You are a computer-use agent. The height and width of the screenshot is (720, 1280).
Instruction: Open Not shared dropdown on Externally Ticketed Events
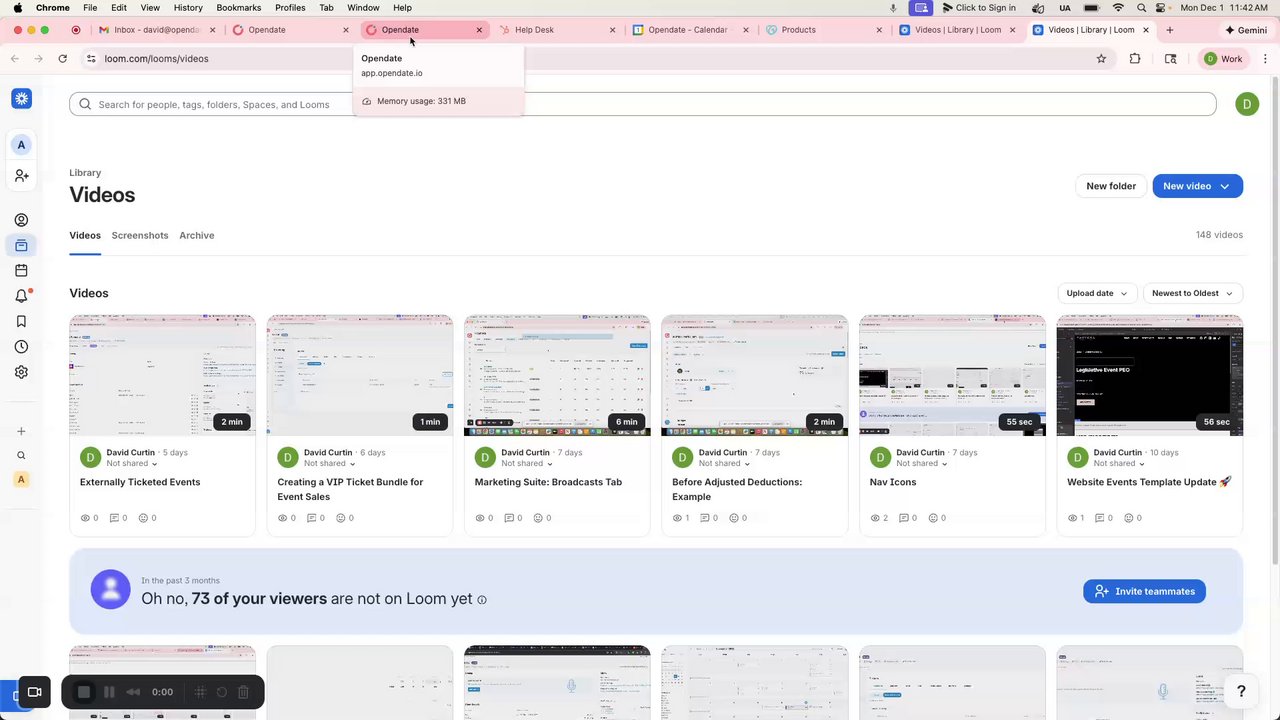click(x=133, y=464)
